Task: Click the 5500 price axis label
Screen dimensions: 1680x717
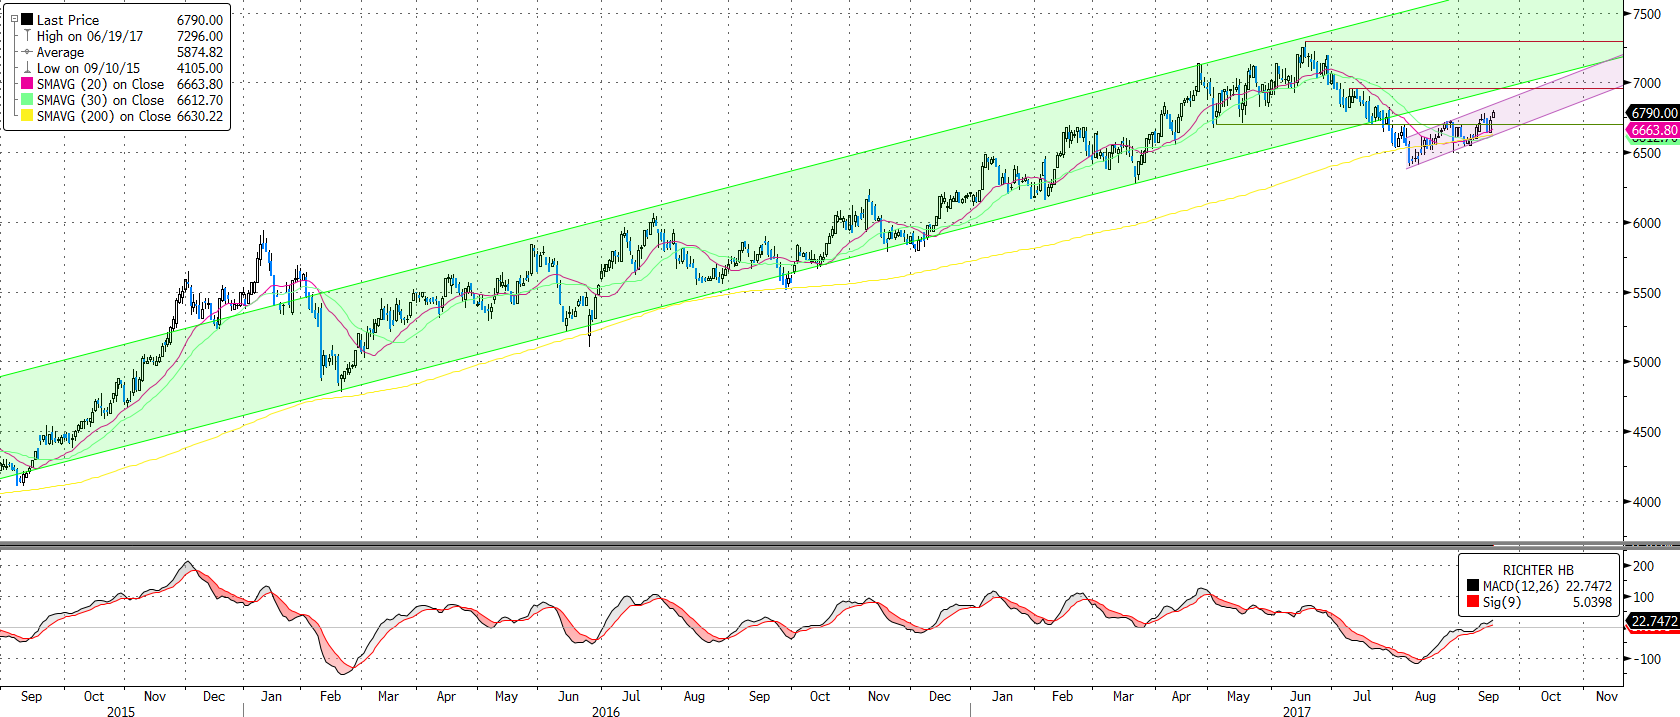Action: point(1647,293)
